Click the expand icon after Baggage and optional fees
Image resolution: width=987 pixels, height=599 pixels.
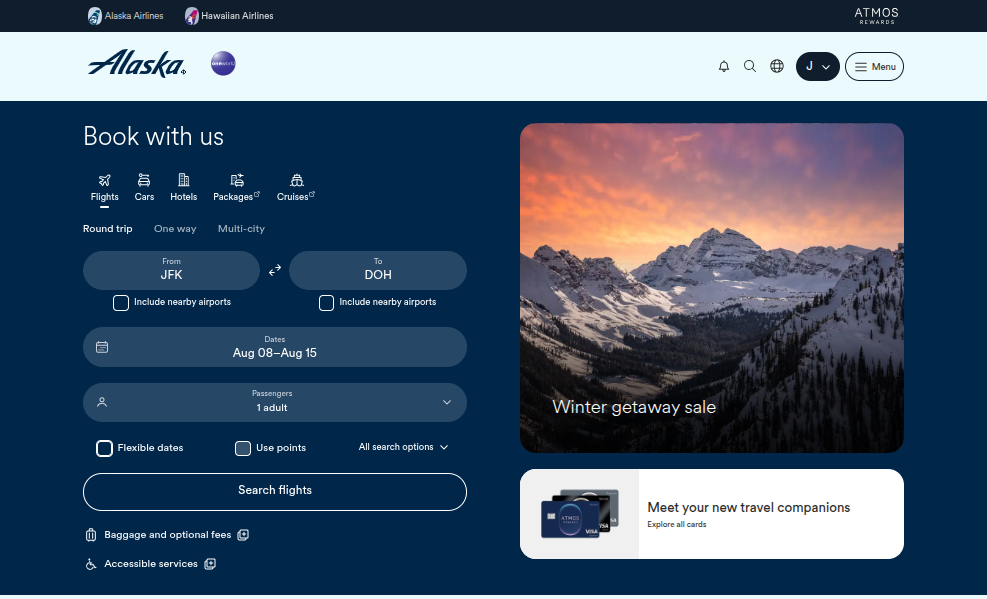pyautogui.click(x=243, y=535)
